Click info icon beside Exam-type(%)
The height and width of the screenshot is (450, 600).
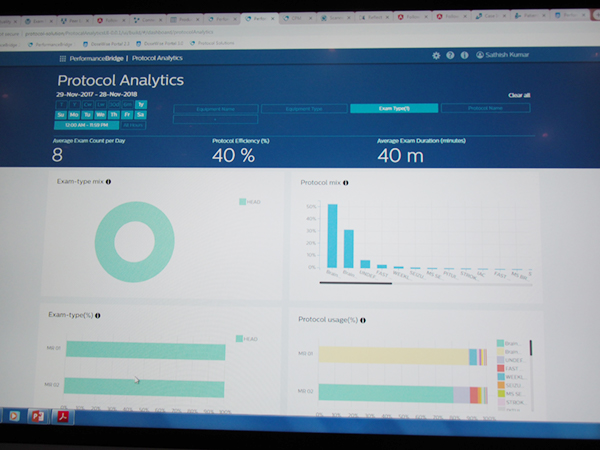tap(97, 315)
